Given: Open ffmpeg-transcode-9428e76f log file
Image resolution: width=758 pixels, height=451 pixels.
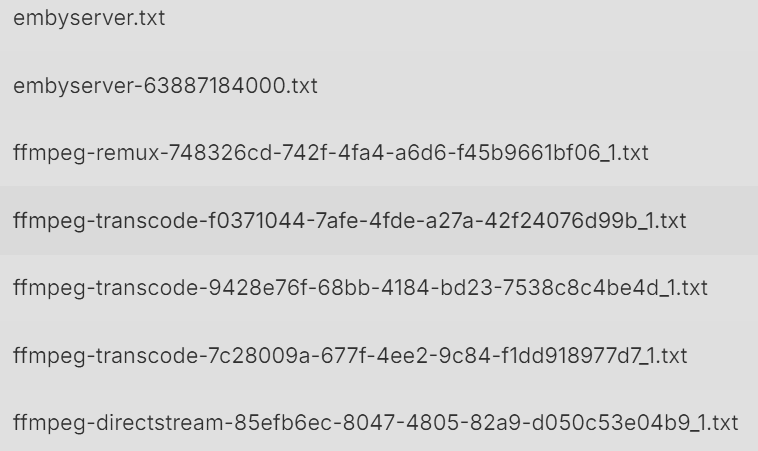Looking at the screenshot, I should tap(379, 288).
